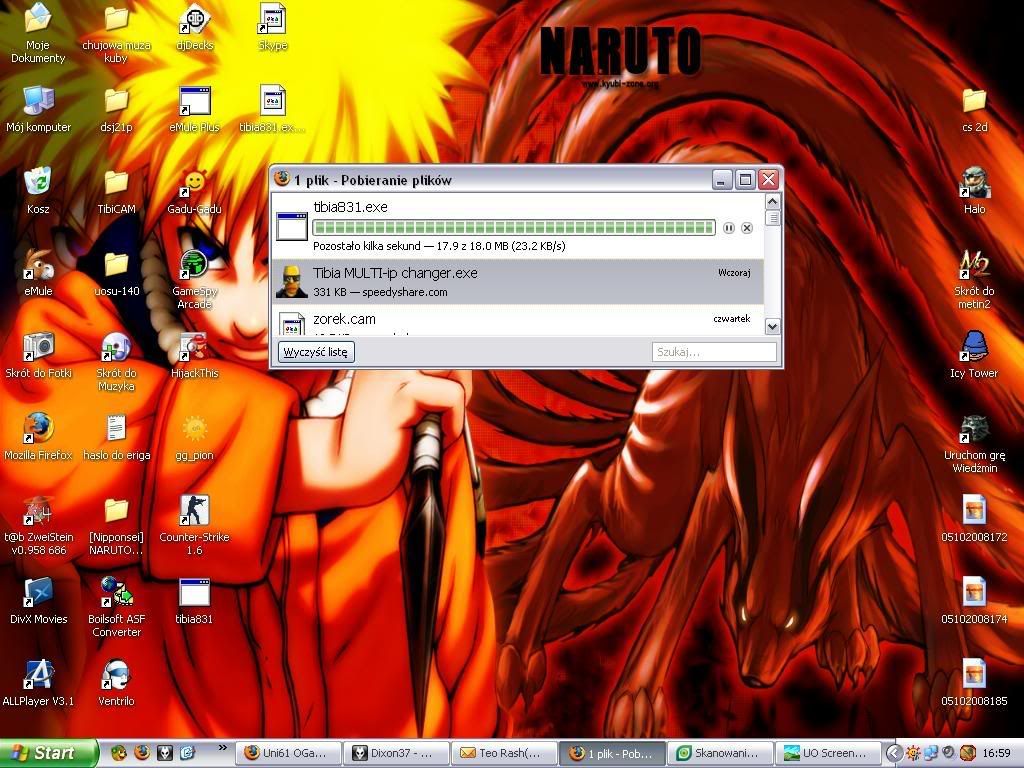Switch to the 'UO Screen...' taskbar window
The image size is (1024, 768).
(x=827, y=754)
